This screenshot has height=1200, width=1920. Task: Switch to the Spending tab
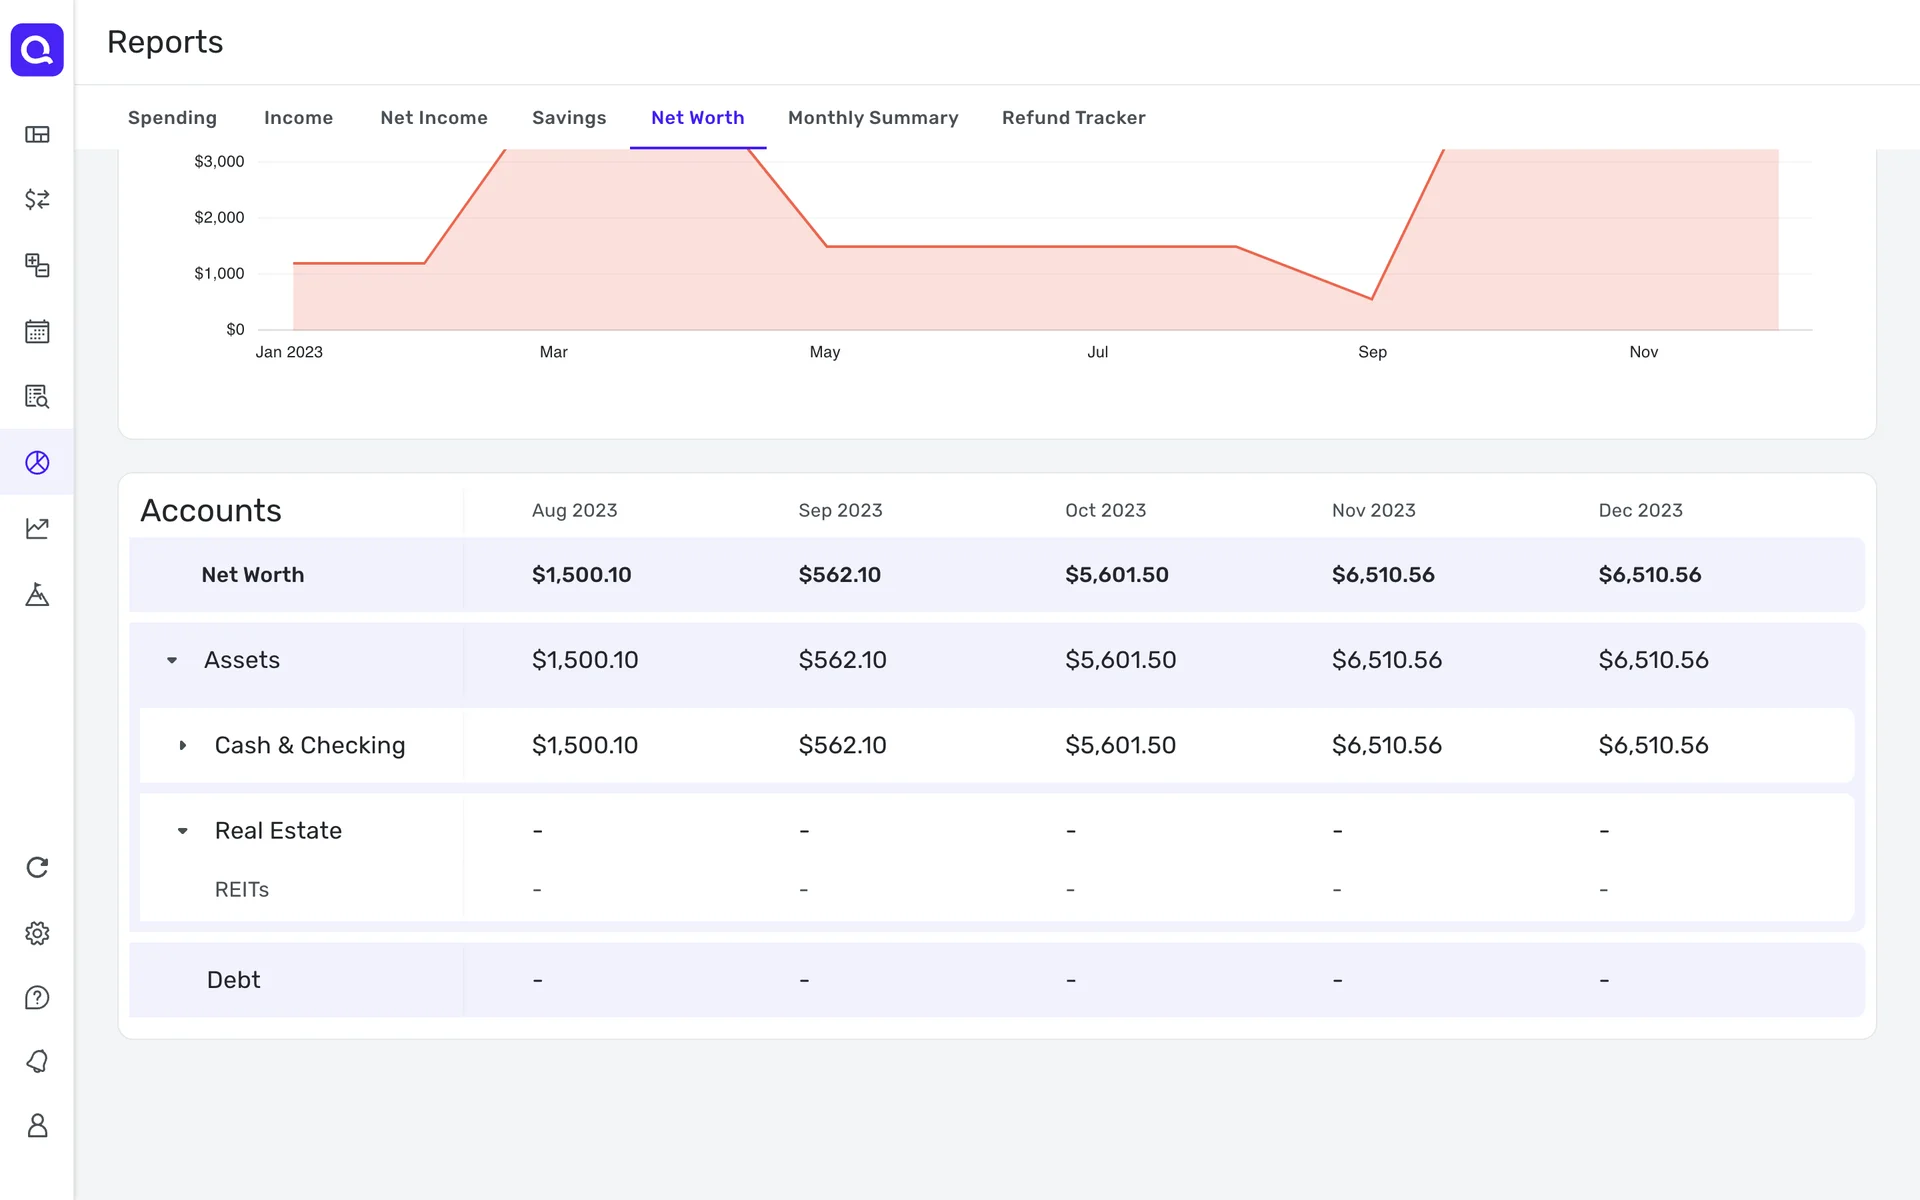click(x=172, y=118)
